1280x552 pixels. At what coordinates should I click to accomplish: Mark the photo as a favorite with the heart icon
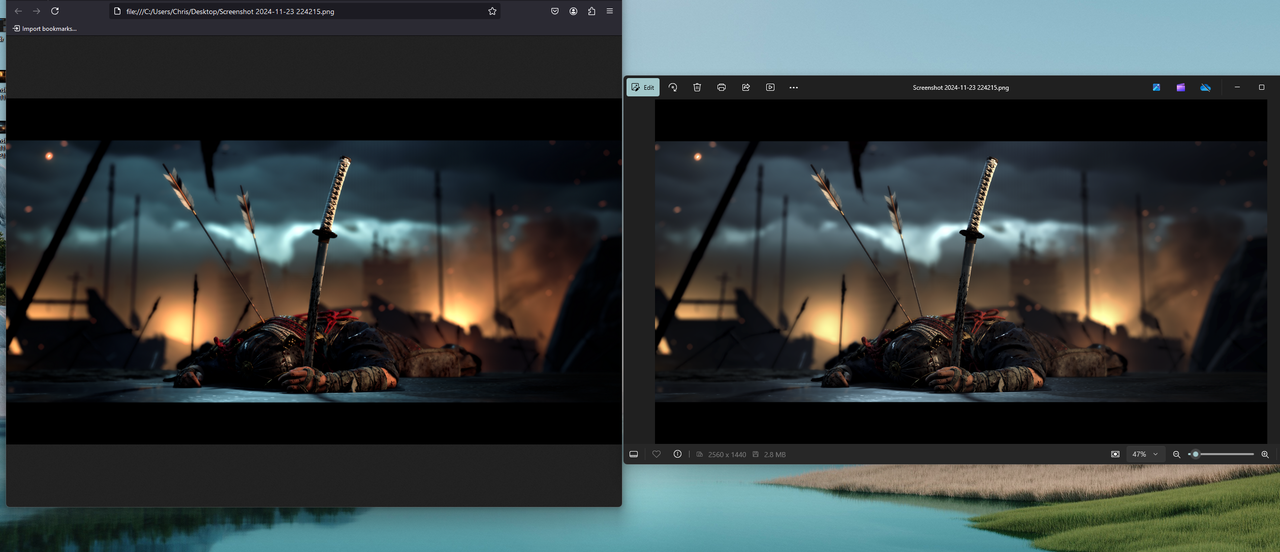pos(657,454)
